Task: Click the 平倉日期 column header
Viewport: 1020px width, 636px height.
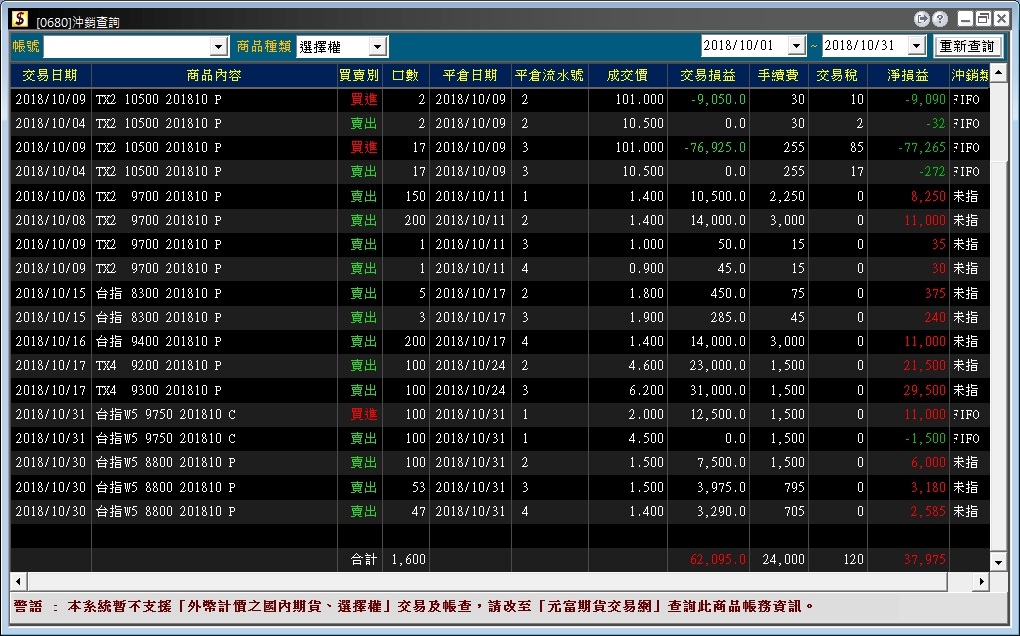Action: point(470,75)
